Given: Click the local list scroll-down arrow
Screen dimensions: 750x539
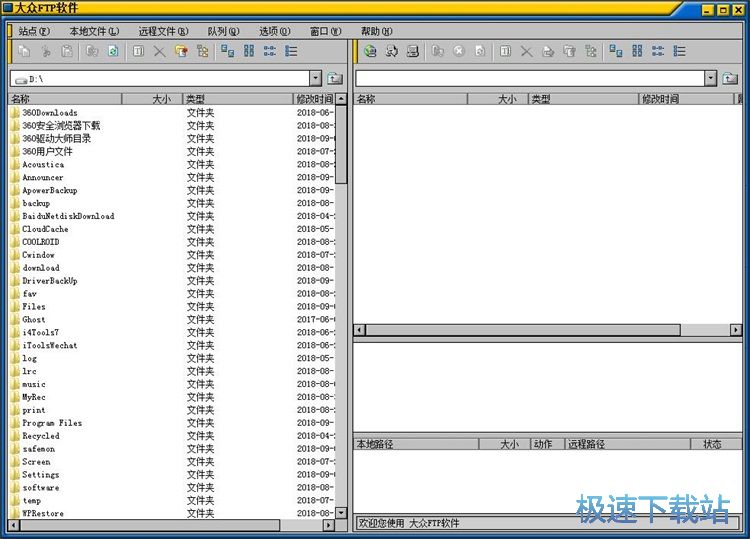Looking at the screenshot, I should coord(341,513).
